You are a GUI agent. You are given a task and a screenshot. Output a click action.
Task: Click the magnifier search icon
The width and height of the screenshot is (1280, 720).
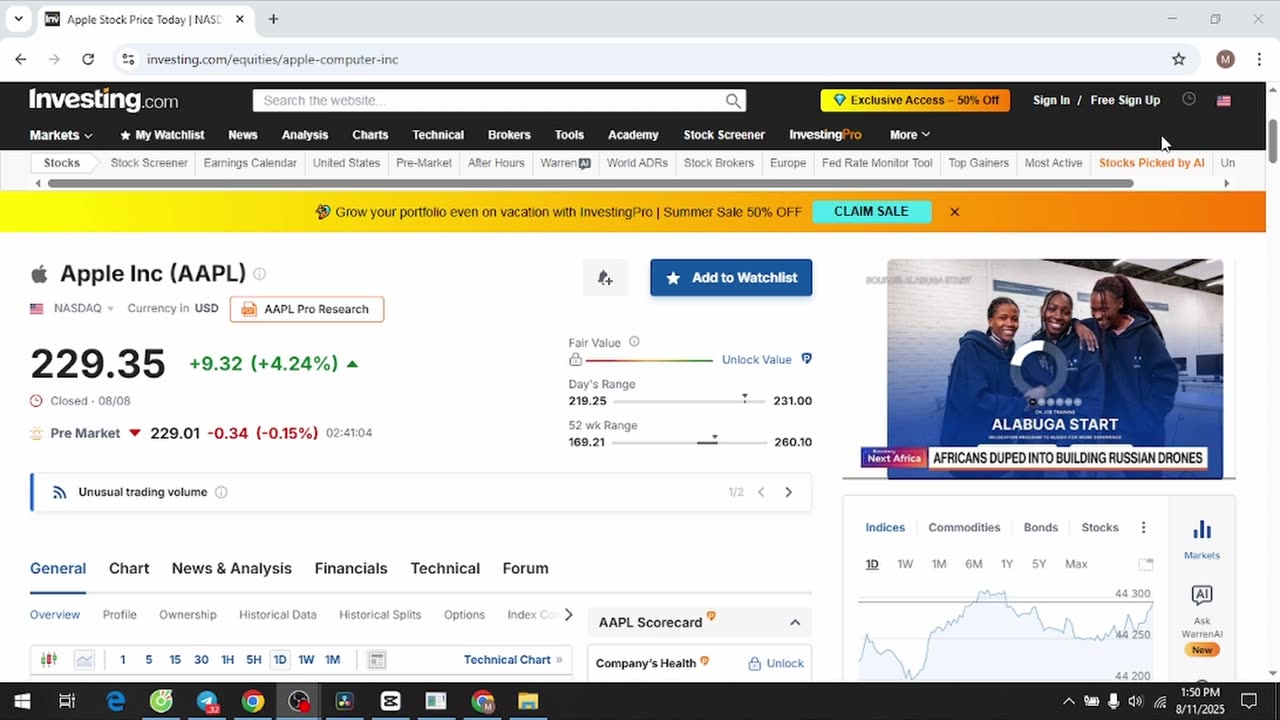[x=733, y=100]
